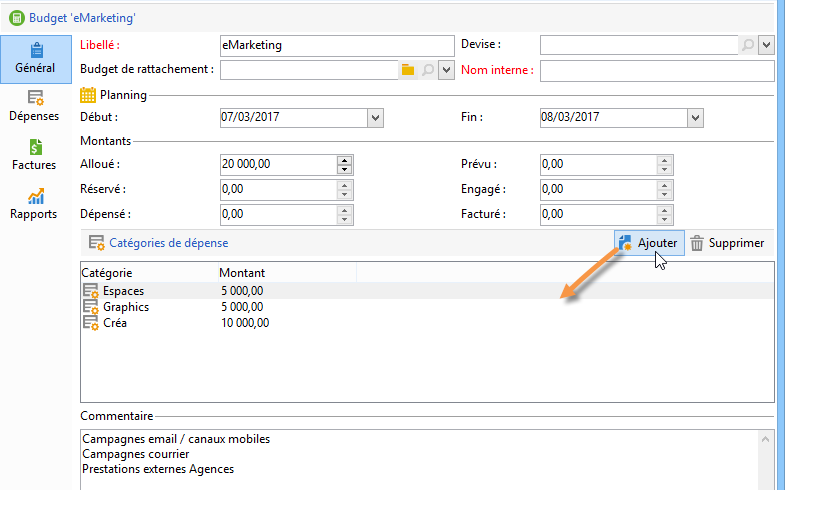
Task: Click the Graphics row icon
Action: pos(91,307)
